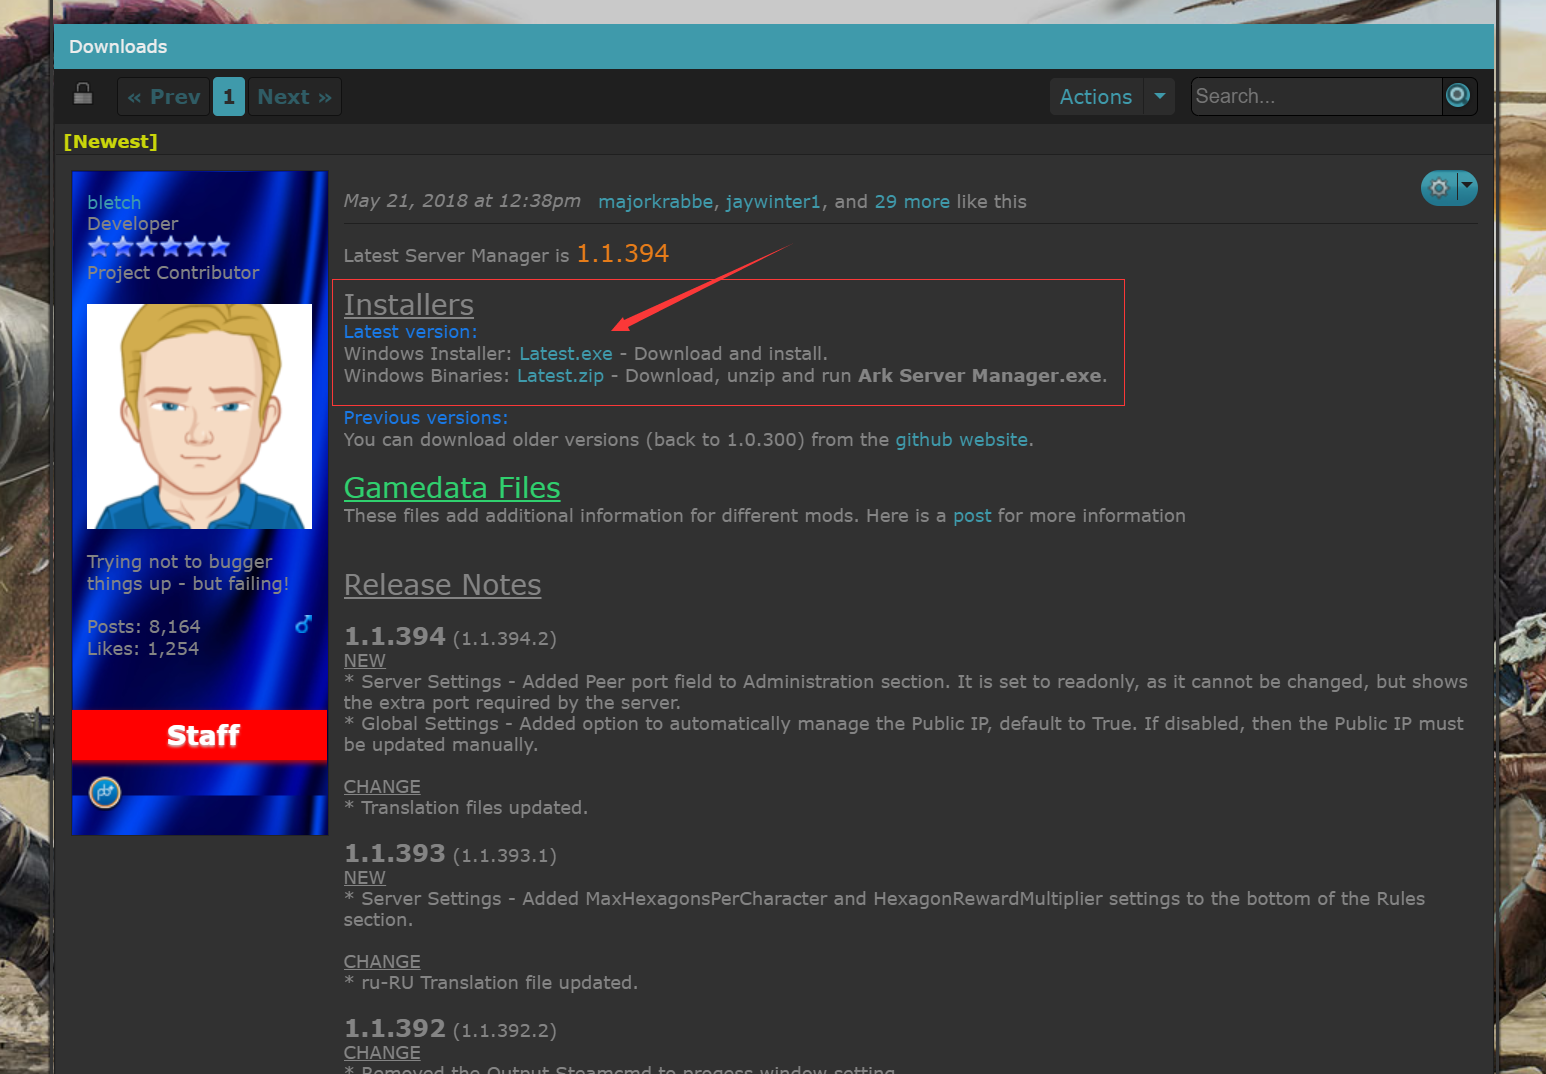The image size is (1546, 1074).
Task: Click the Search input field
Action: tap(1317, 96)
